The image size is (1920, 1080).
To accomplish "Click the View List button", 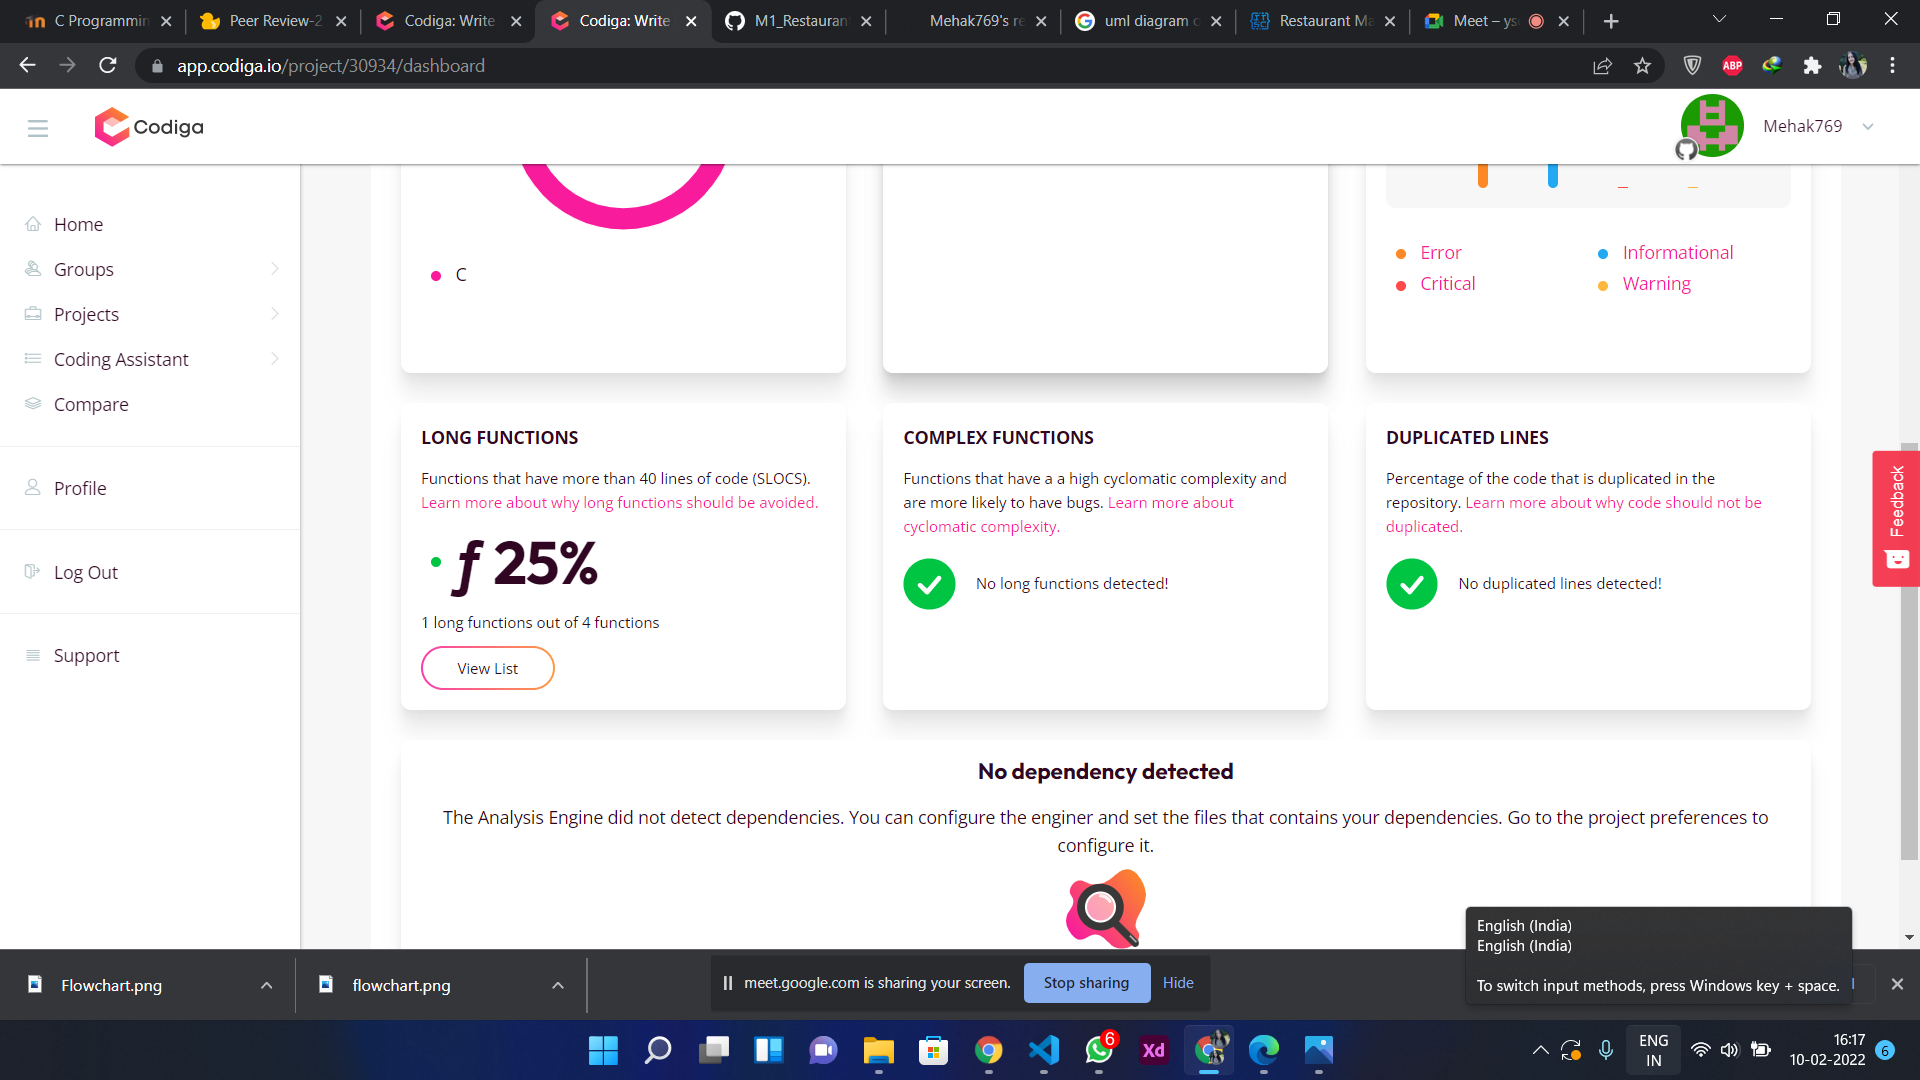I will tap(488, 668).
